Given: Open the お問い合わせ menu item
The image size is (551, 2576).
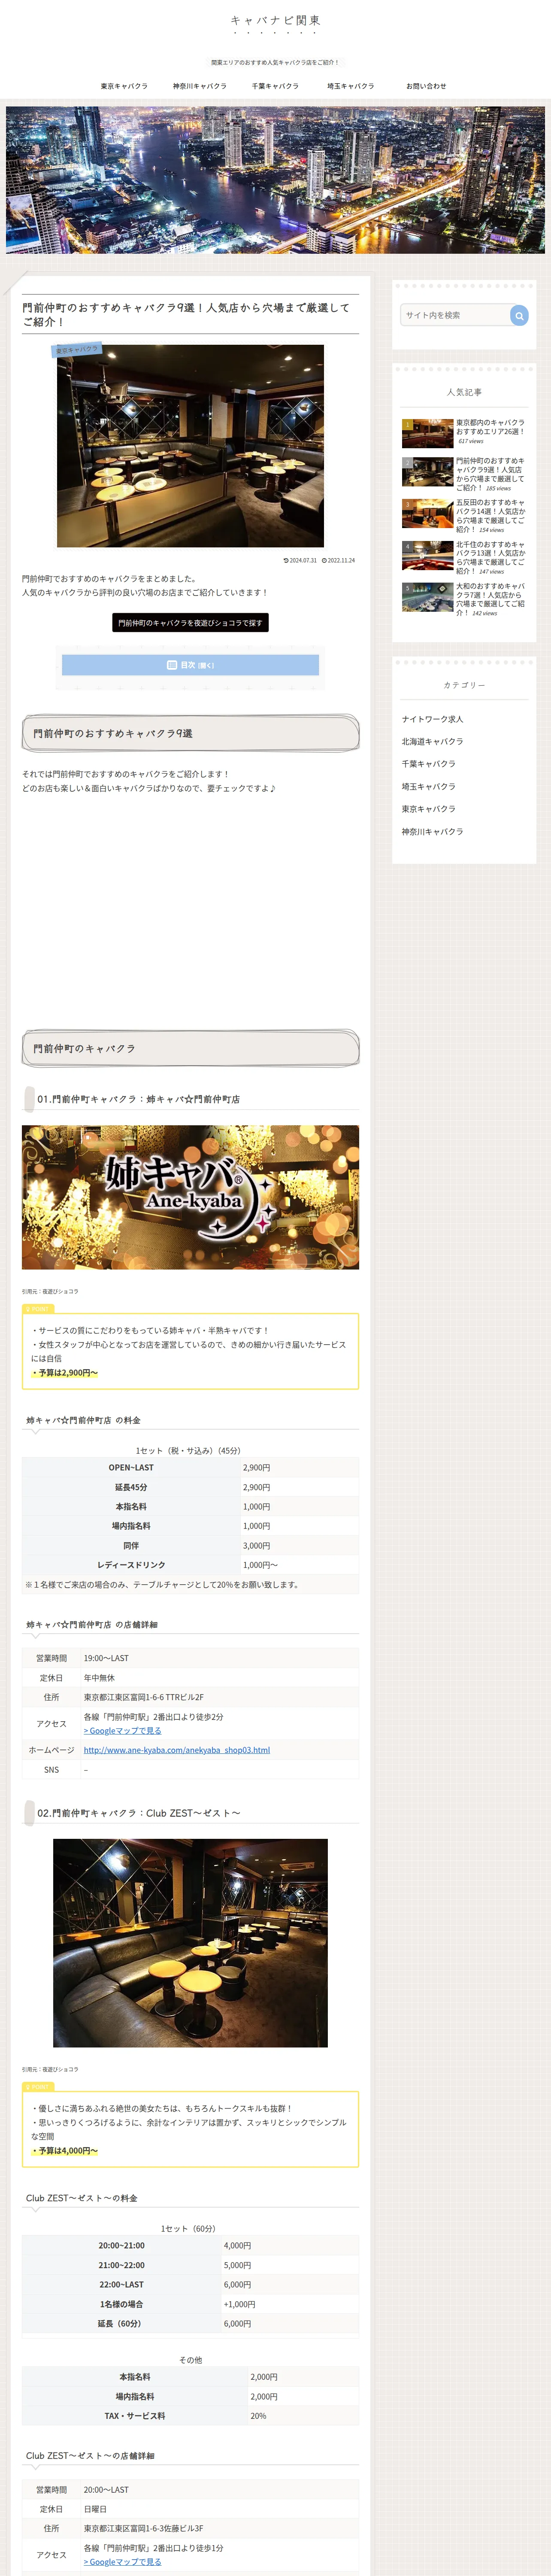Looking at the screenshot, I should coord(426,86).
